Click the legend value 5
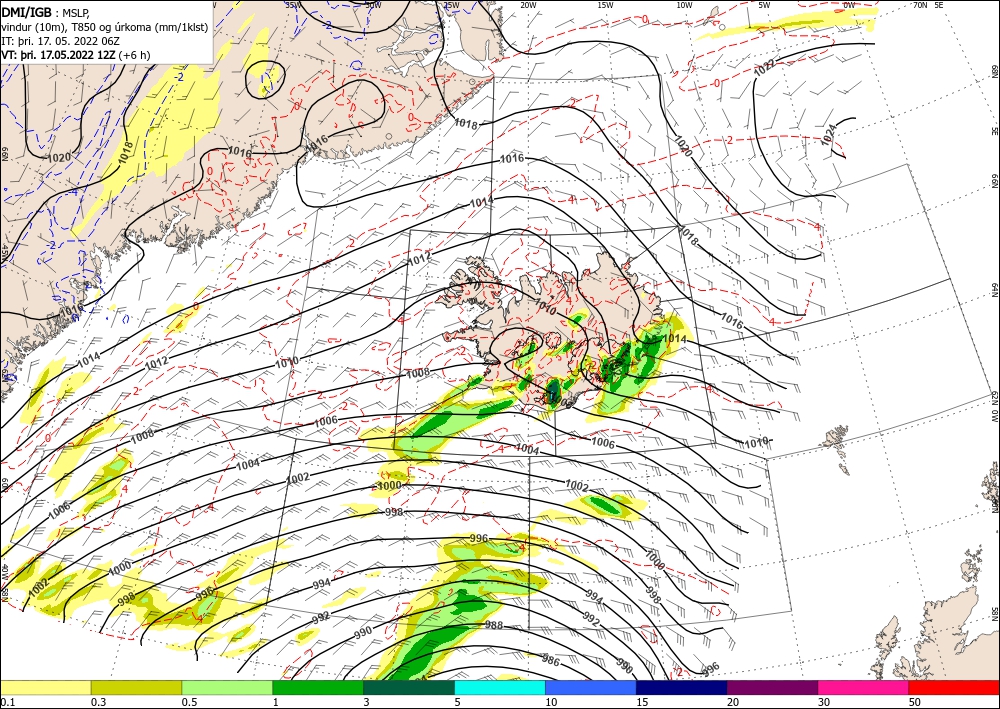The width and height of the screenshot is (1000, 709). pos(458,702)
